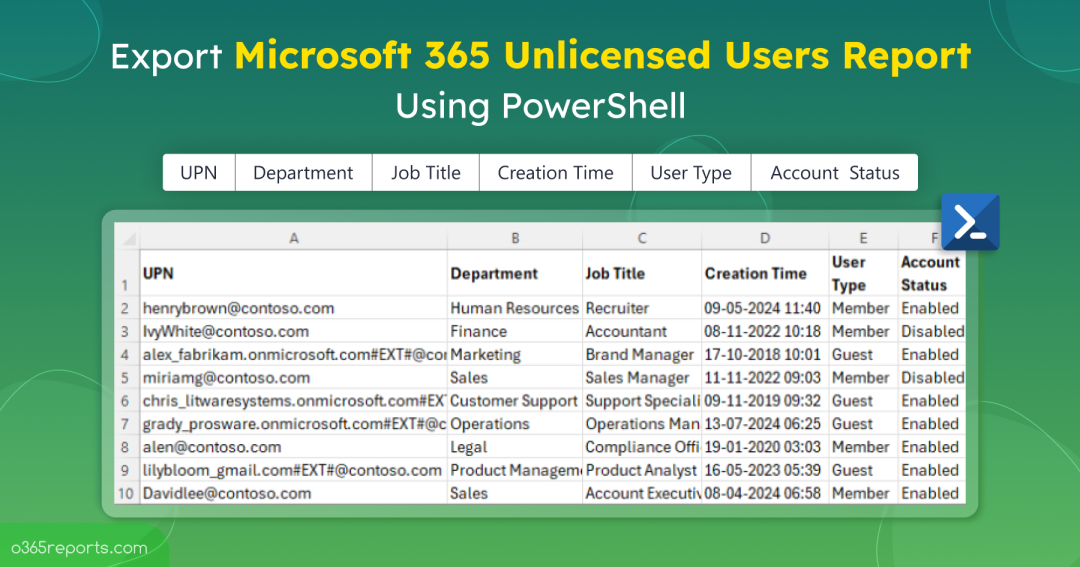Click cell Davidlee@contoso.com
Image resolution: width=1080 pixels, height=567 pixels.
[x=293, y=493]
